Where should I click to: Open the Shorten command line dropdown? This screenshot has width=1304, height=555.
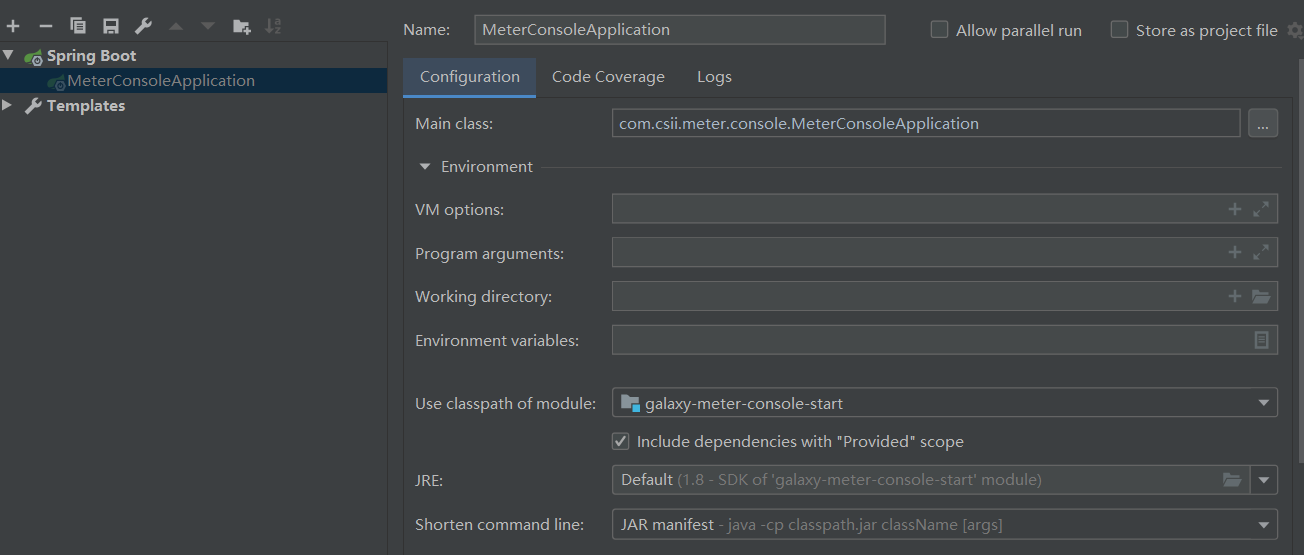pos(1264,524)
